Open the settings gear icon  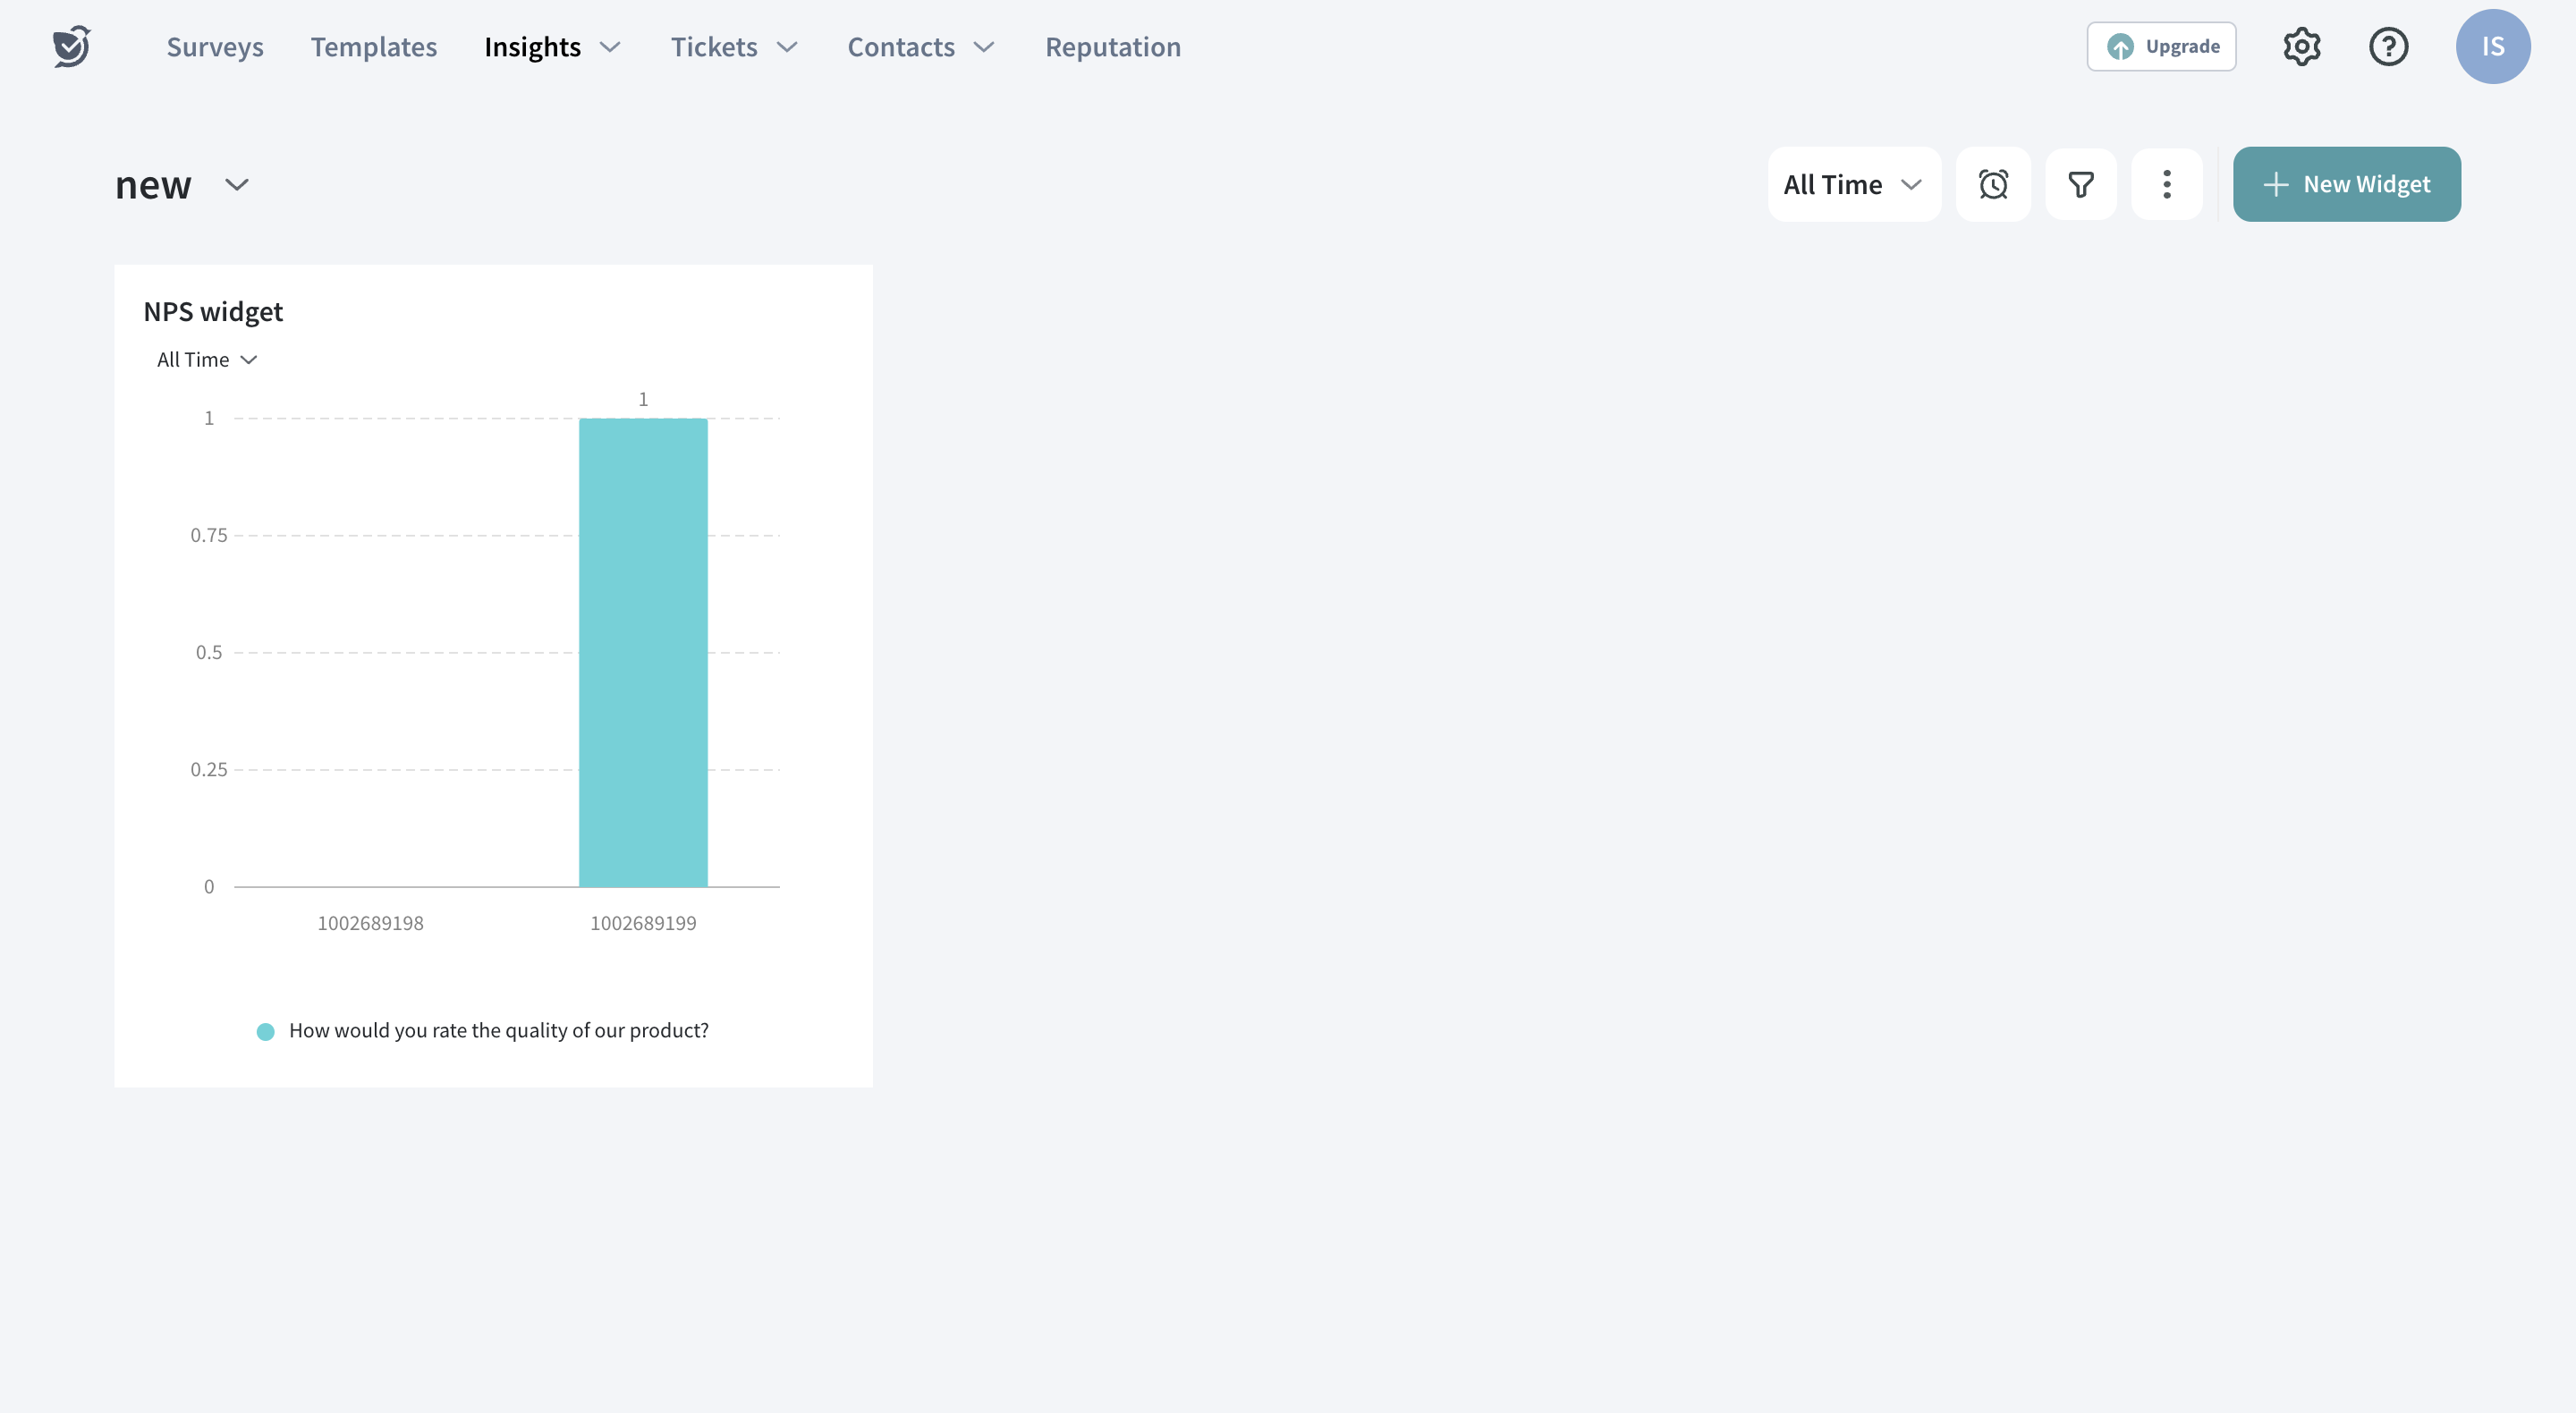[2301, 46]
